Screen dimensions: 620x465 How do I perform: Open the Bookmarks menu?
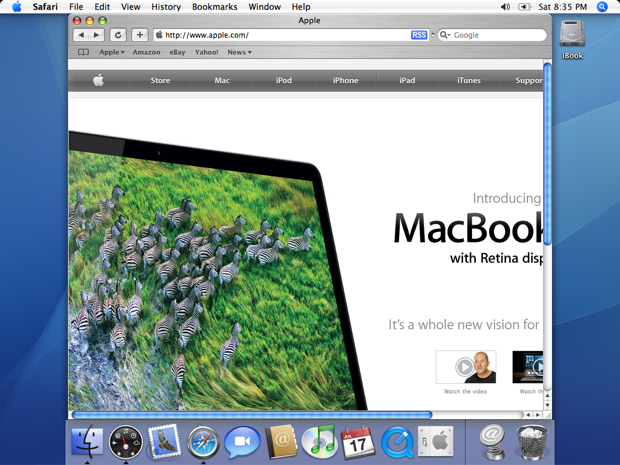click(215, 7)
